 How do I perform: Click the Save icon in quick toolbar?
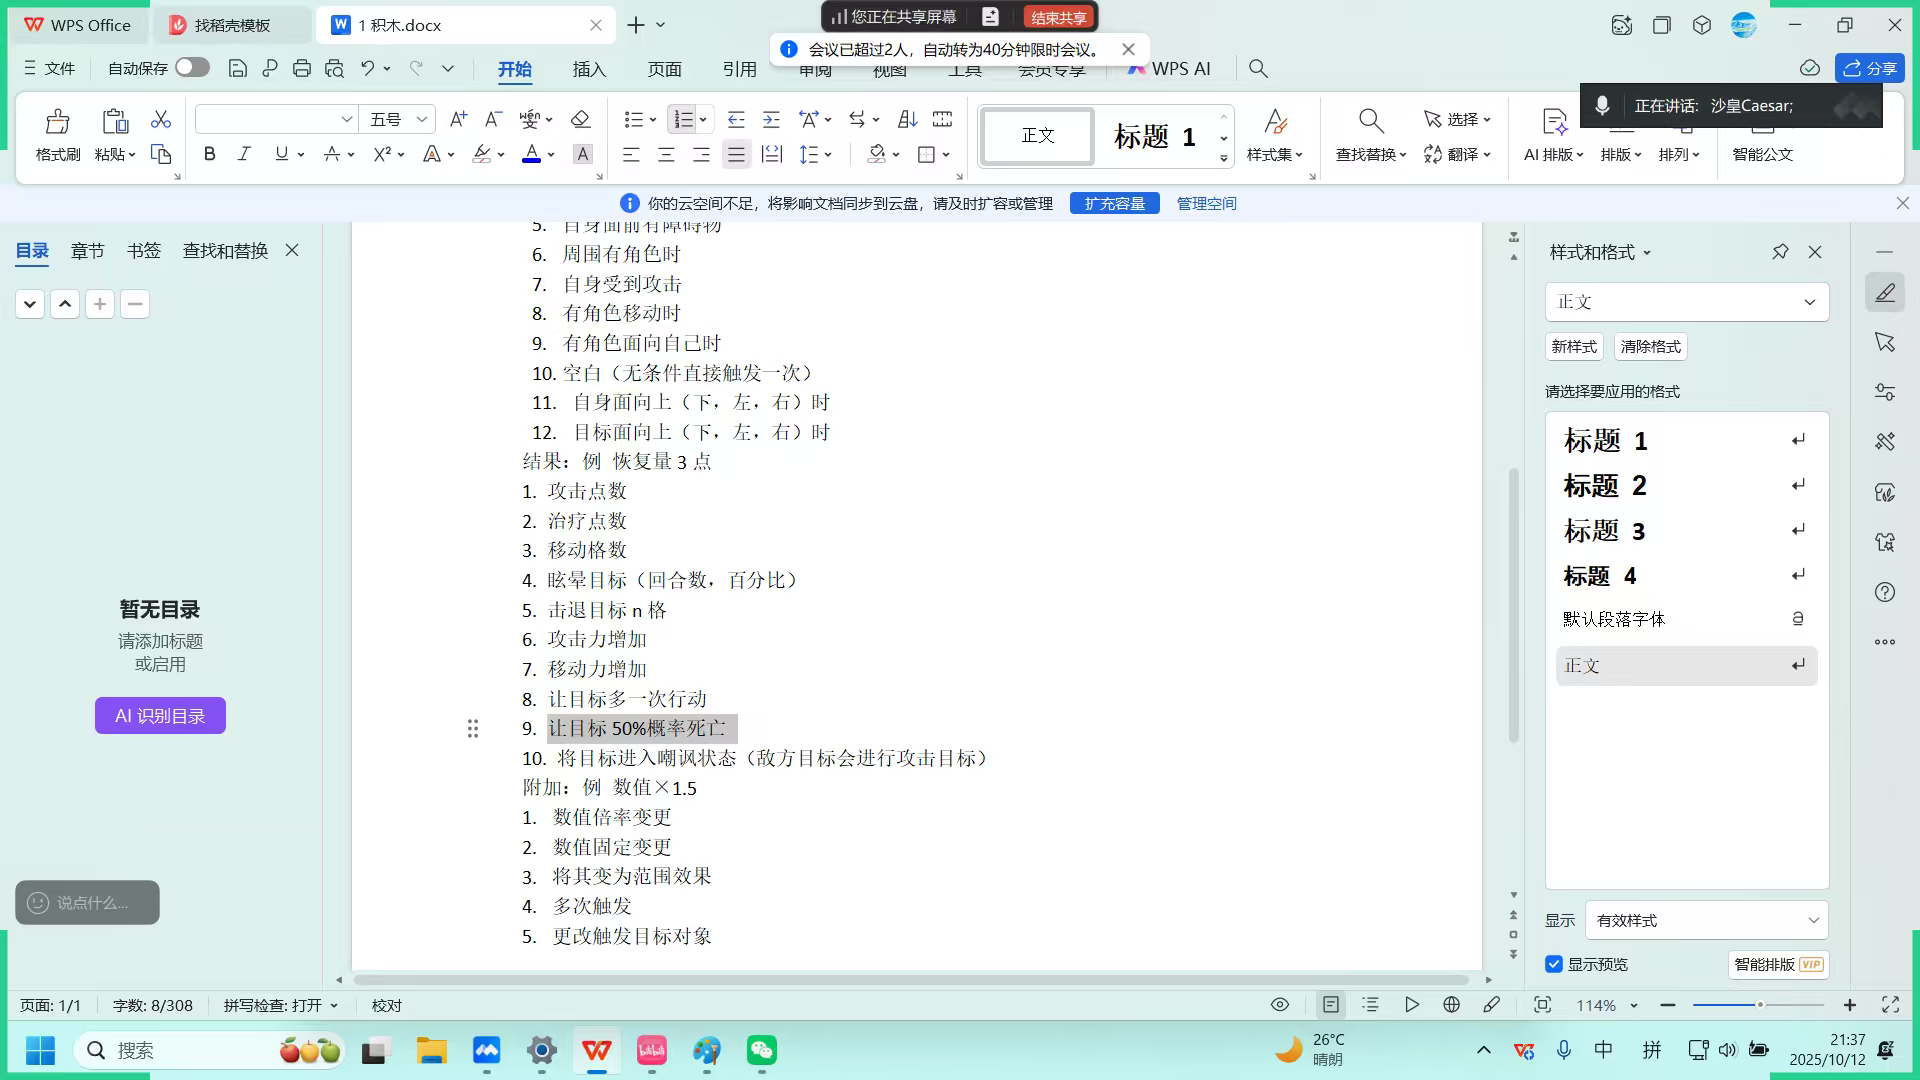(237, 68)
